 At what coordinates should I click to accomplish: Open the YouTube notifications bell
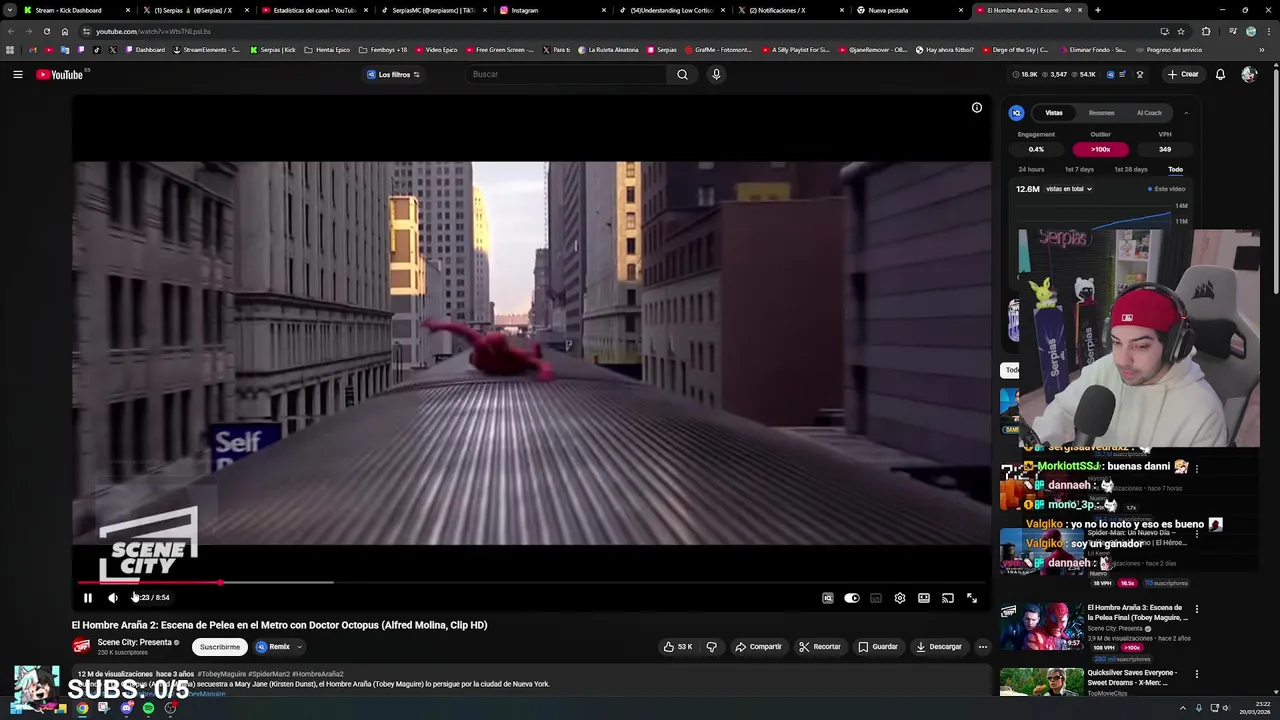(1220, 74)
